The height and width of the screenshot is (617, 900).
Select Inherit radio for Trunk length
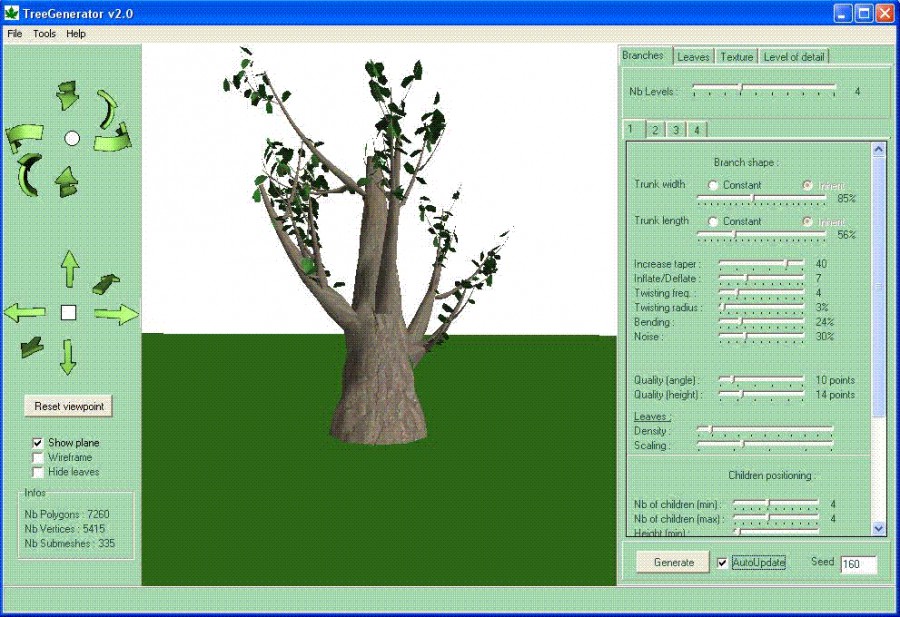(808, 222)
